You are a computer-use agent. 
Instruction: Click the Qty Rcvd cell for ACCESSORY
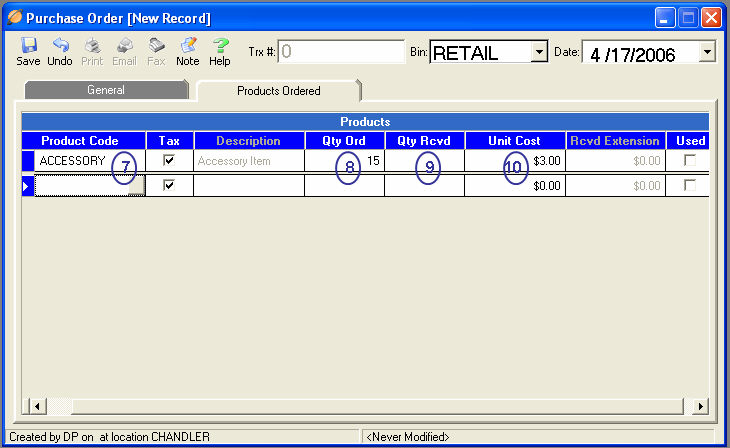[x=424, y=160]
